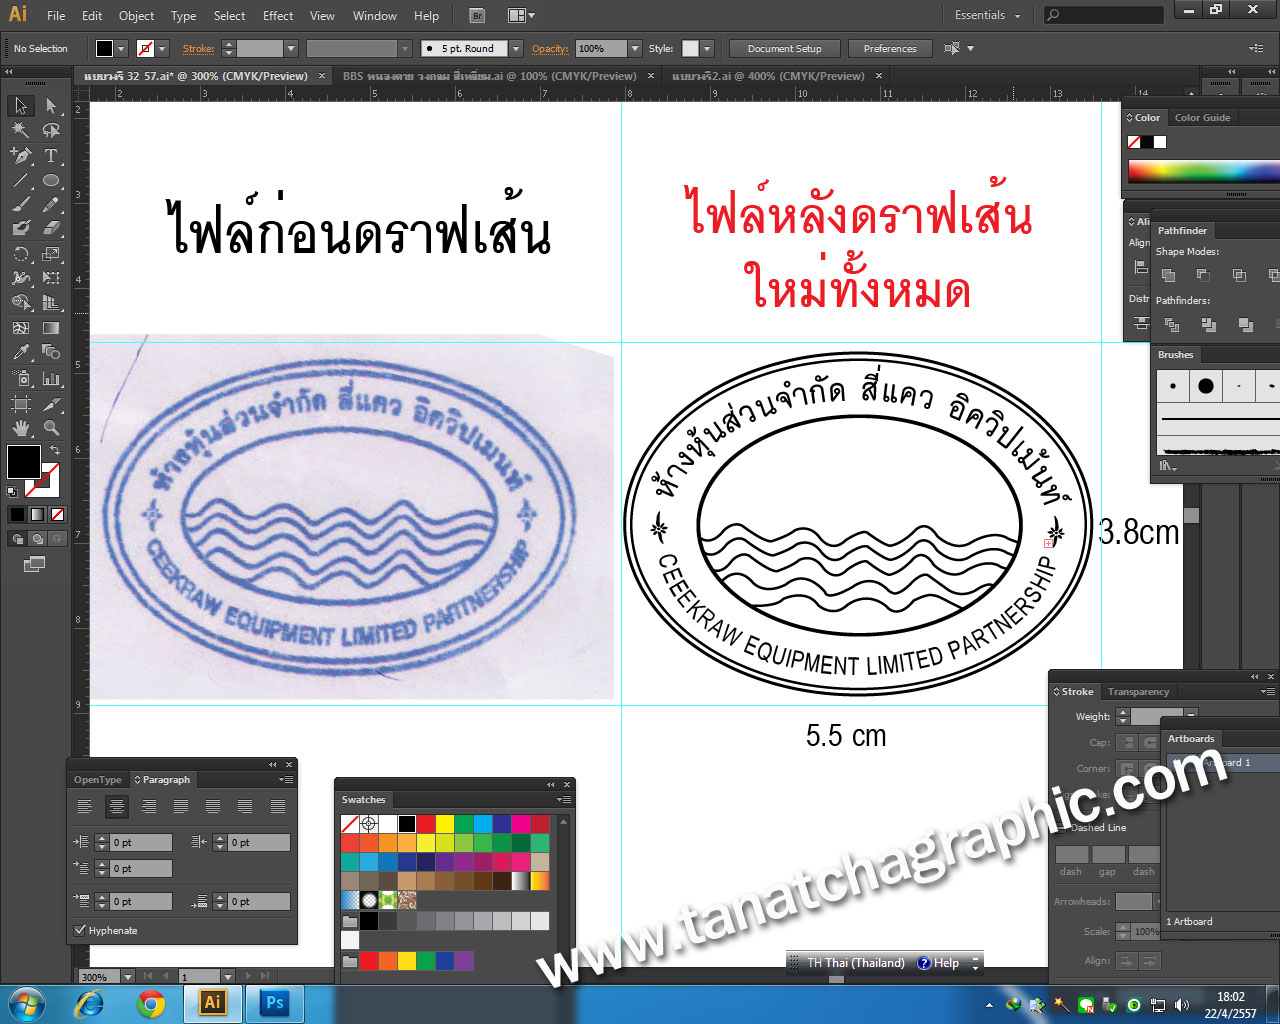1280x1024 pixels.
Task: Select the Line Segment tool
Action: click(21, 181)
